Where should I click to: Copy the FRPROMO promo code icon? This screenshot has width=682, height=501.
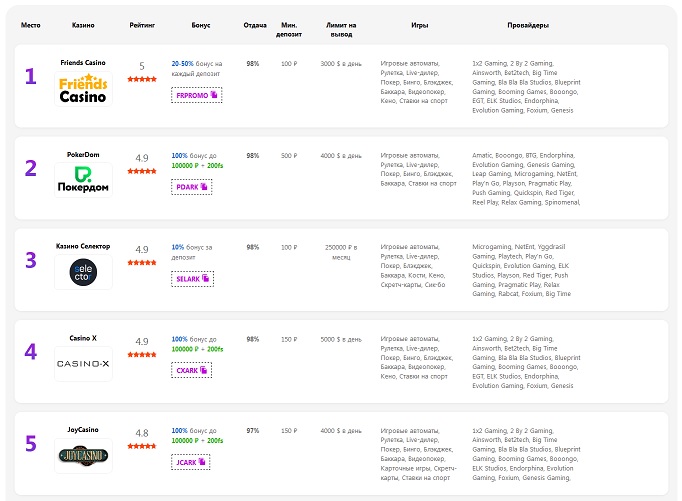tap(214, 95)
